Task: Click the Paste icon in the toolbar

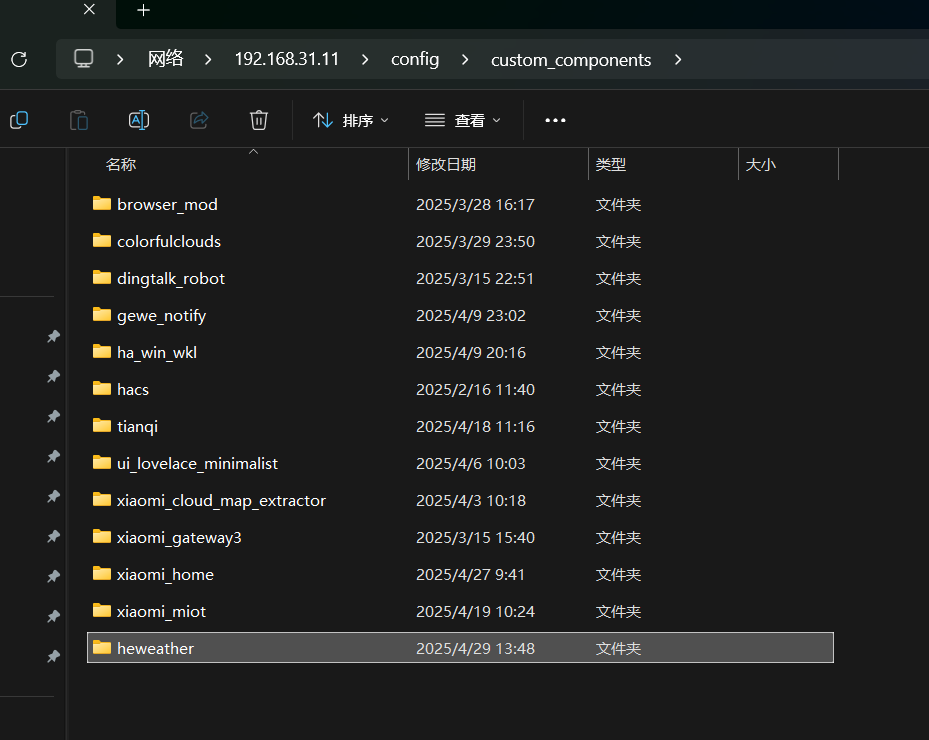Action: tap(79, 120)
